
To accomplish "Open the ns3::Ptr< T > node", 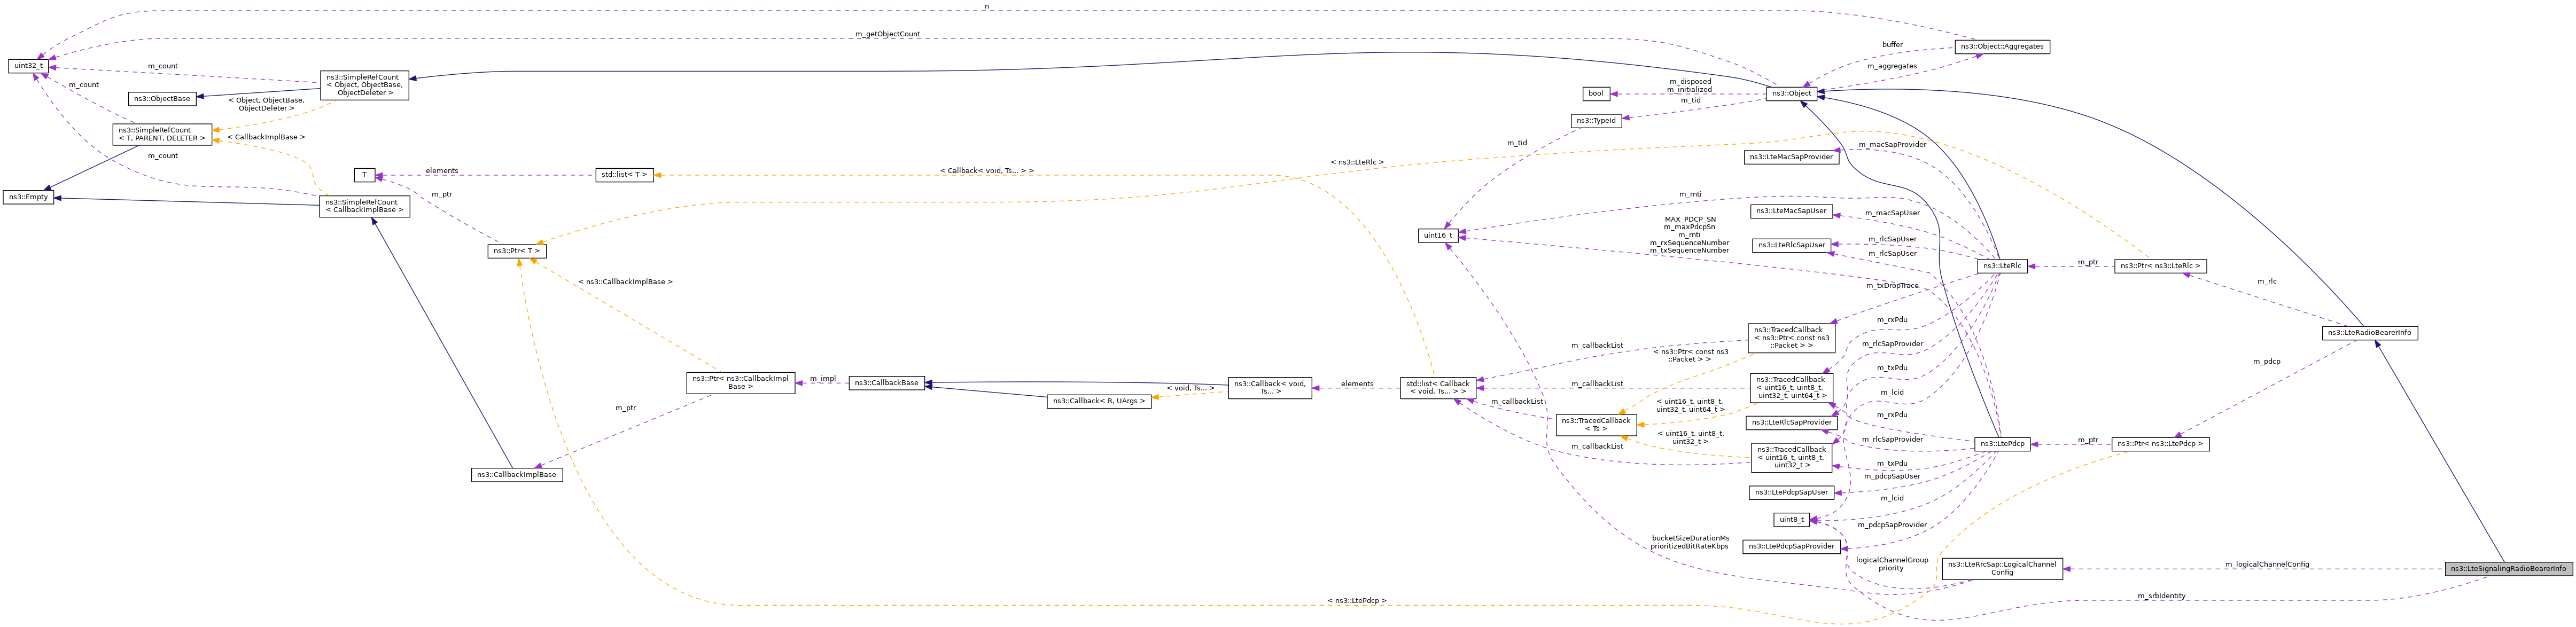I will pos(517,251).
